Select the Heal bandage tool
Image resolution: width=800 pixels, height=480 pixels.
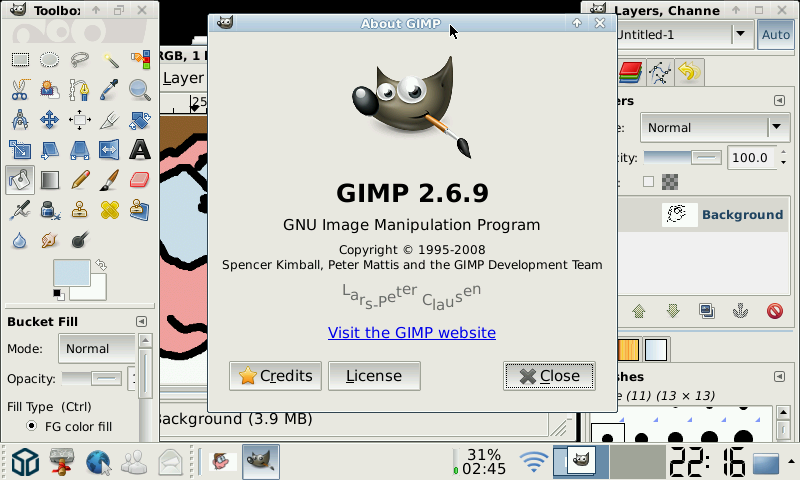110,210
